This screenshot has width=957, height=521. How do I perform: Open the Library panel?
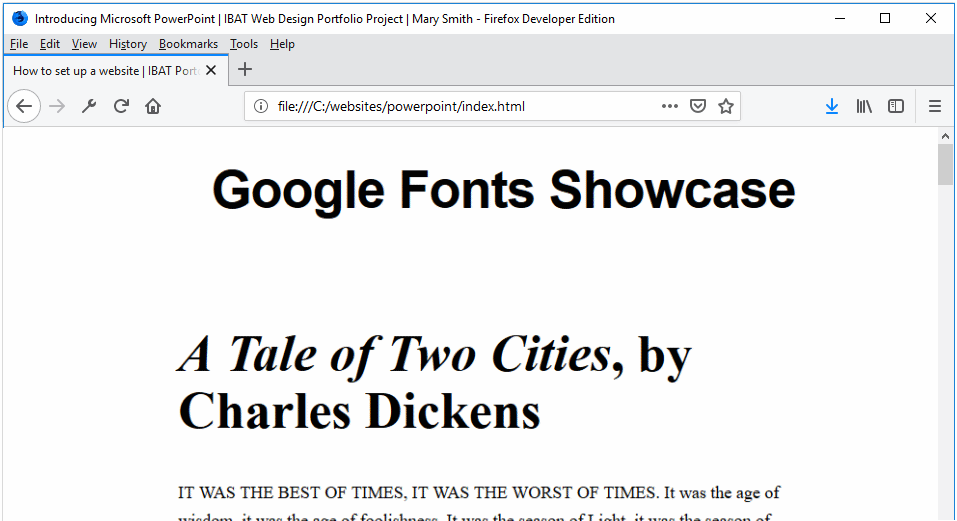[x=864, y=106]
